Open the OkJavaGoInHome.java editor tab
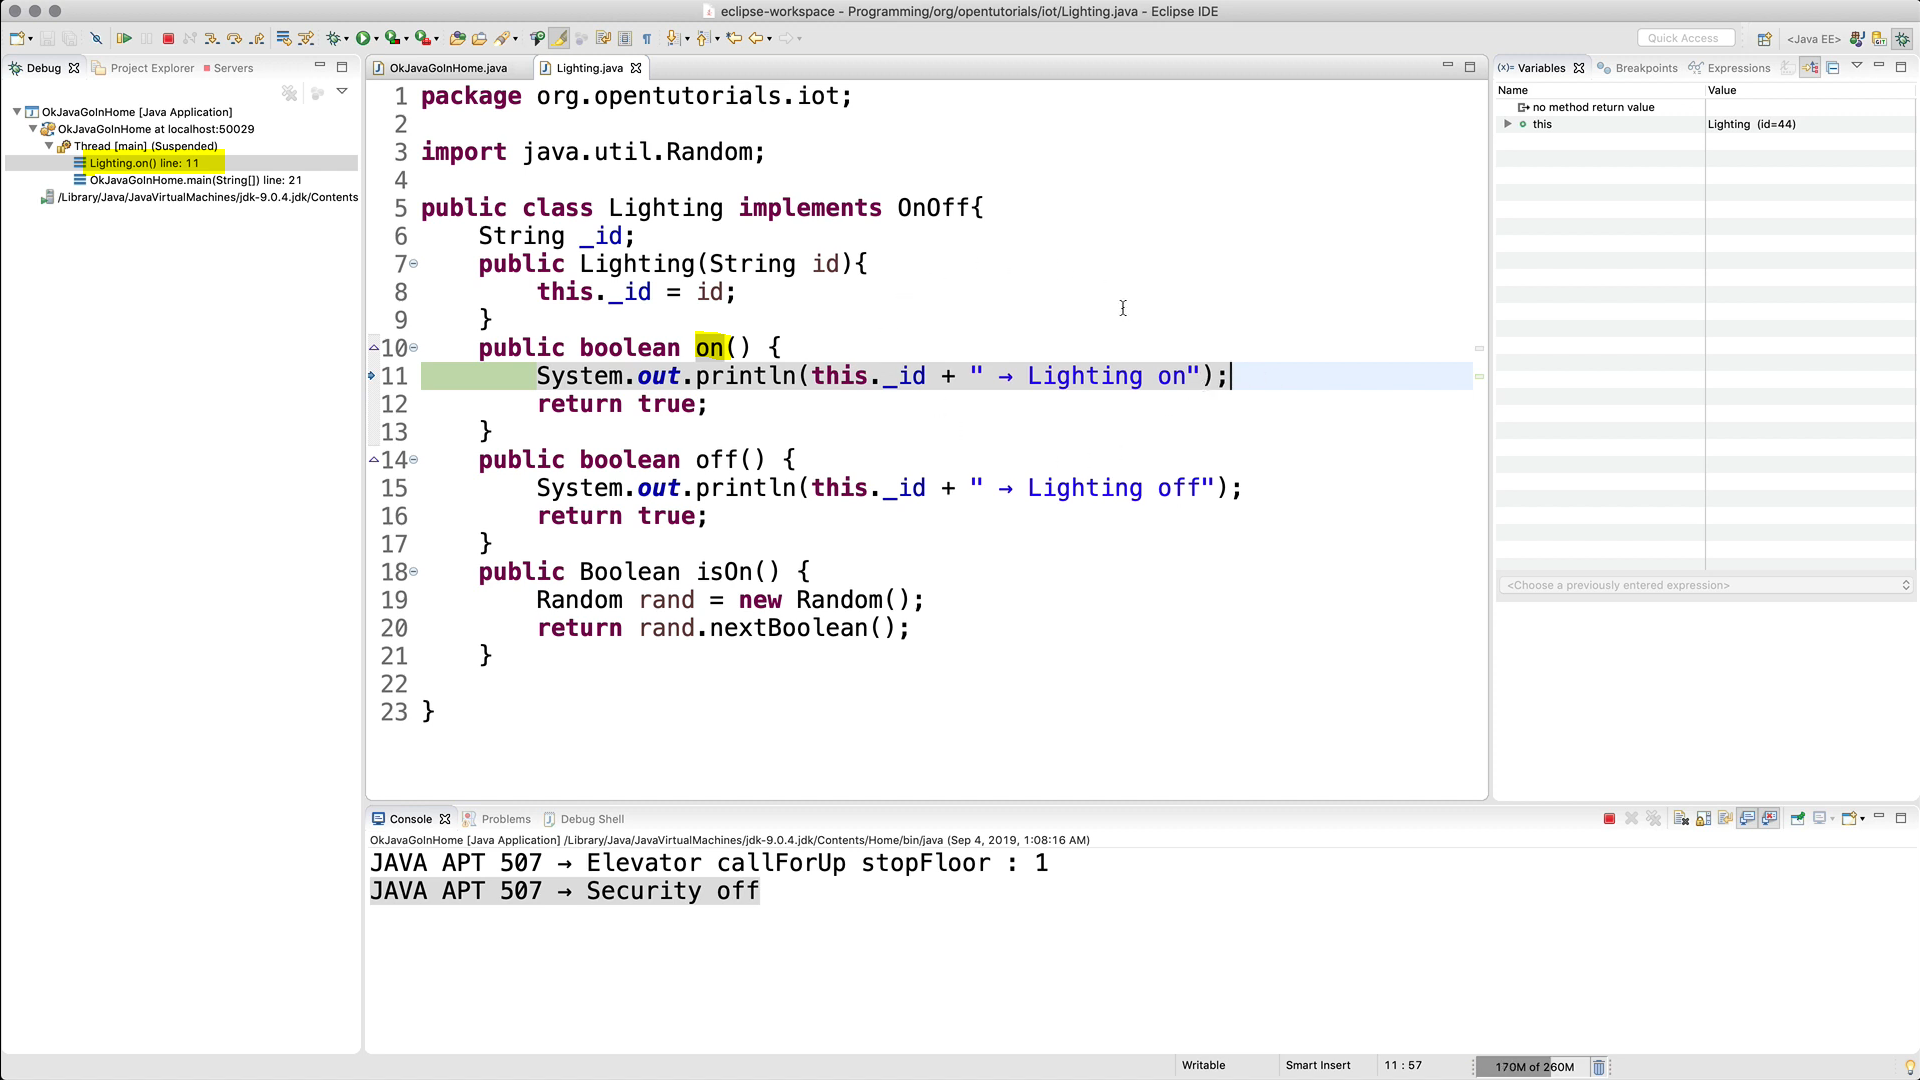Screen dimensions: 1920x1080 [447, 68]
